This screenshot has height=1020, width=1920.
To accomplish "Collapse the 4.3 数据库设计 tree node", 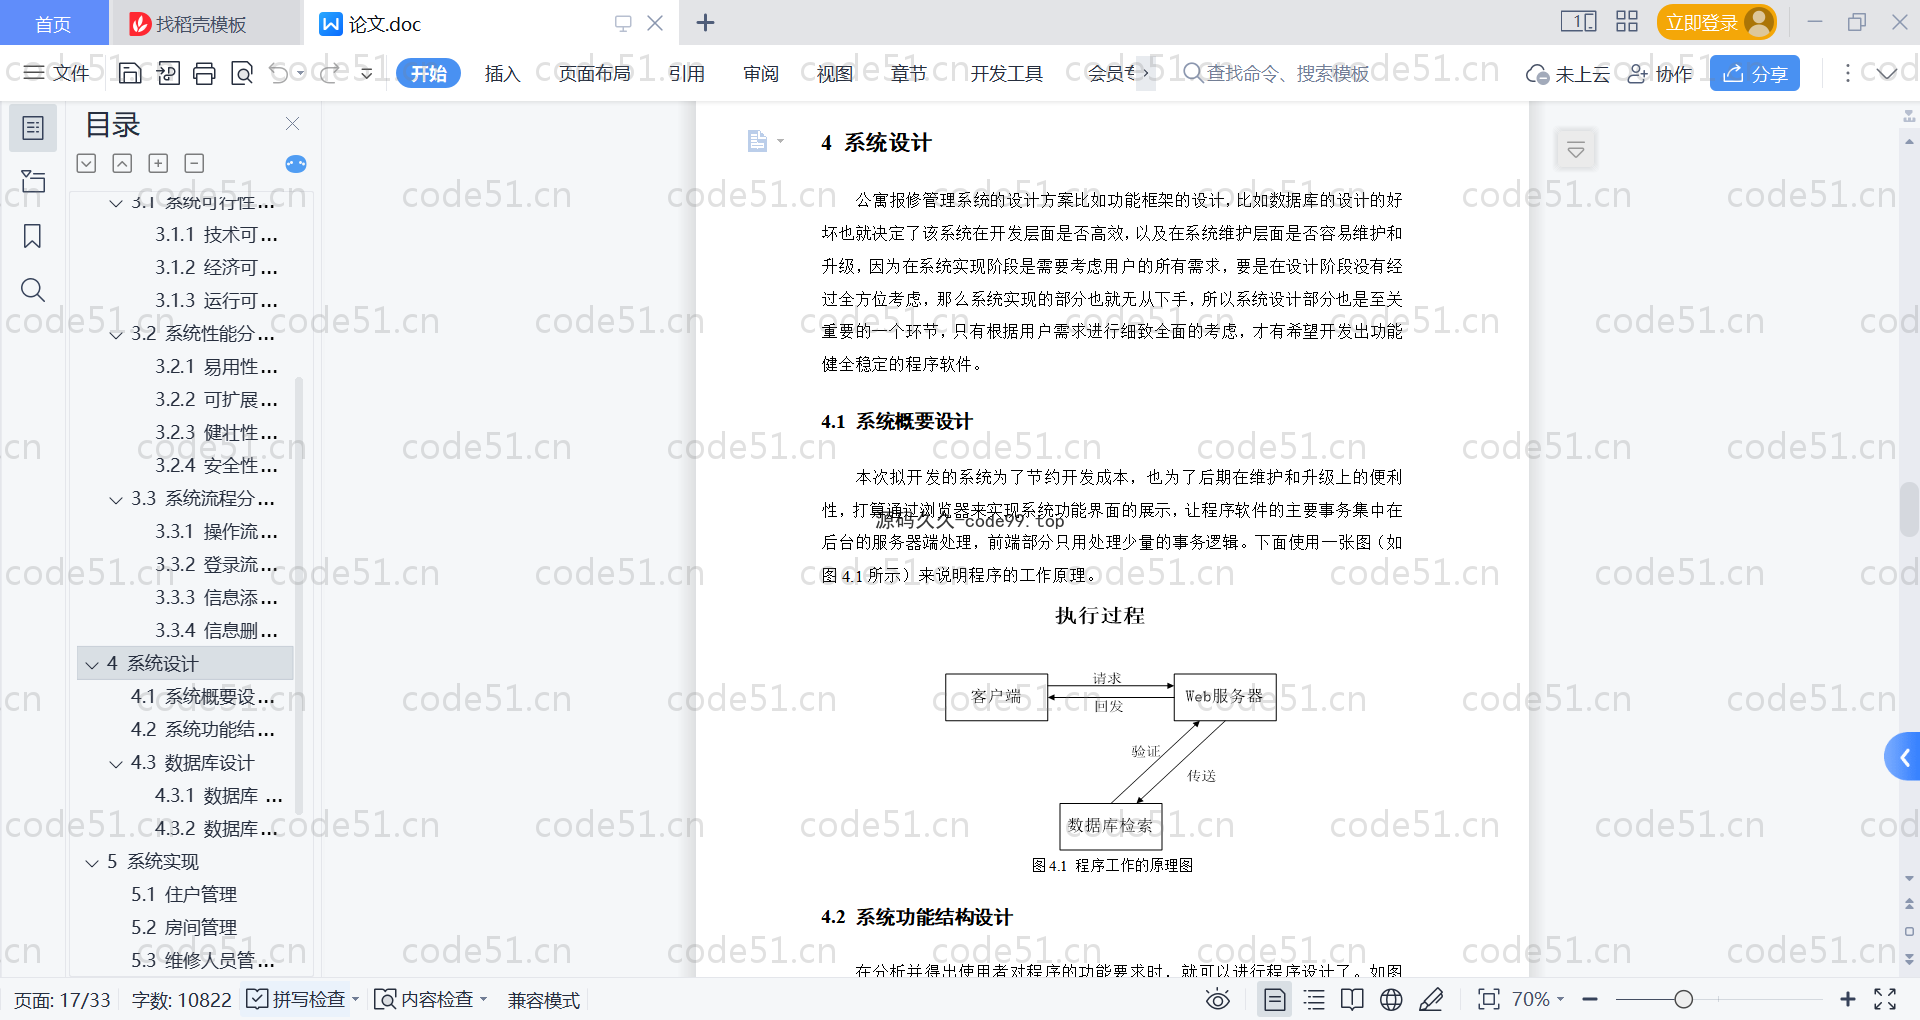I will 116,763.
